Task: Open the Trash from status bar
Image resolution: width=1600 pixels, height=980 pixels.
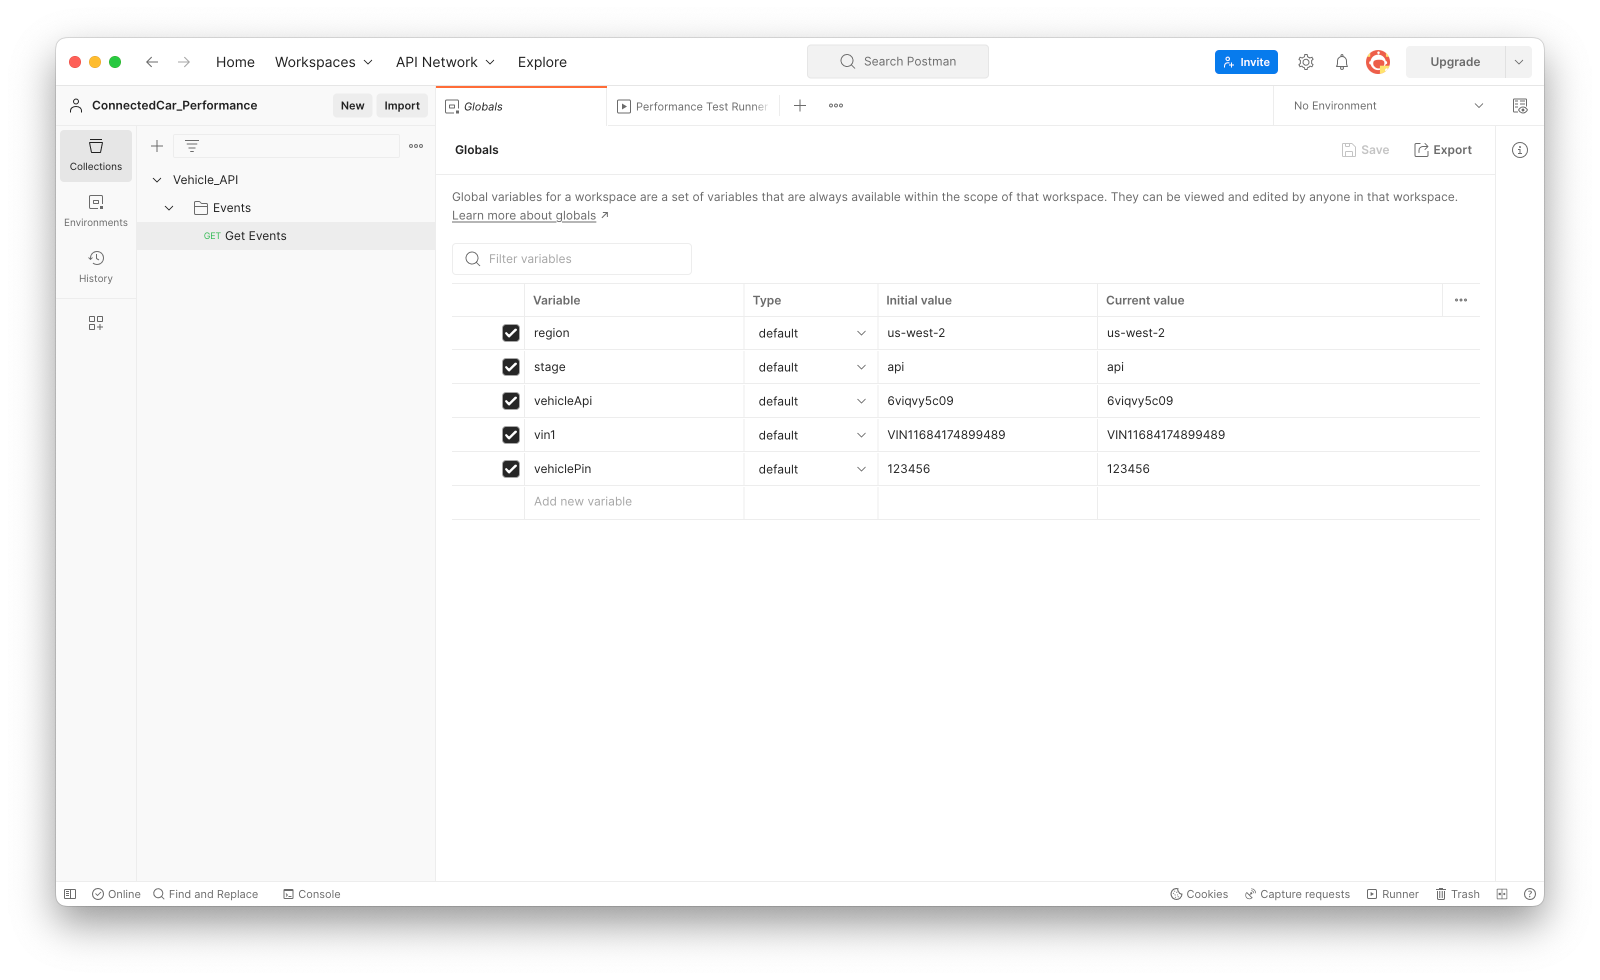Action: click(1458, 894)
